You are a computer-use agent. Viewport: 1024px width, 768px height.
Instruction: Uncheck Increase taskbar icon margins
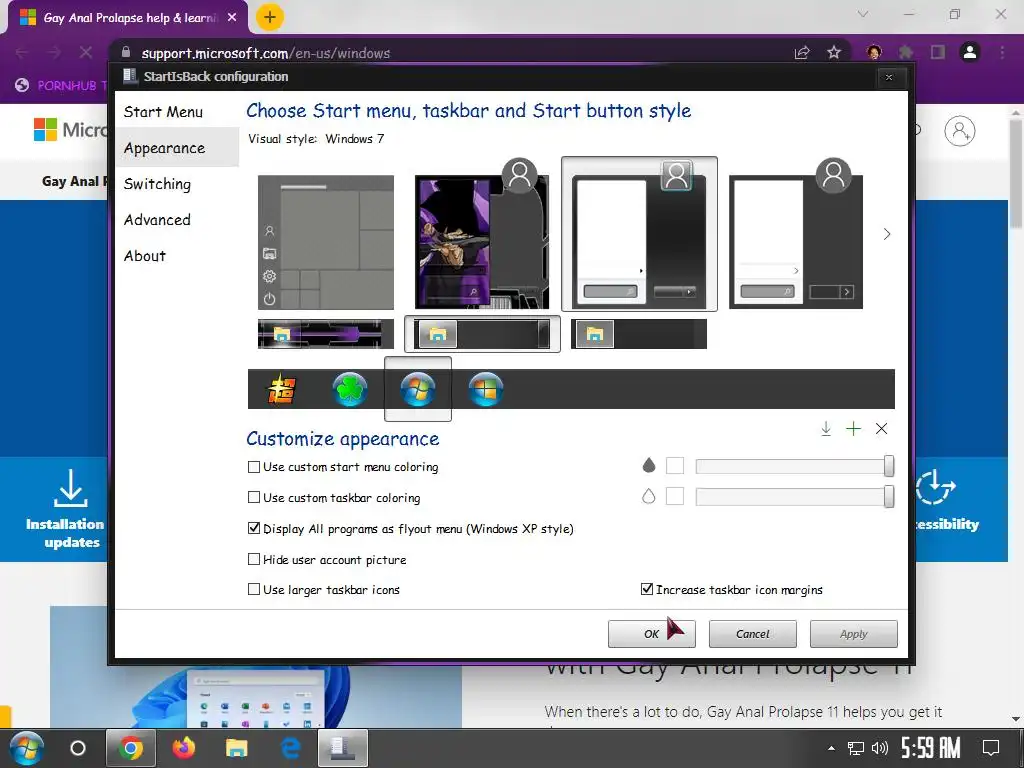point(647,589)
